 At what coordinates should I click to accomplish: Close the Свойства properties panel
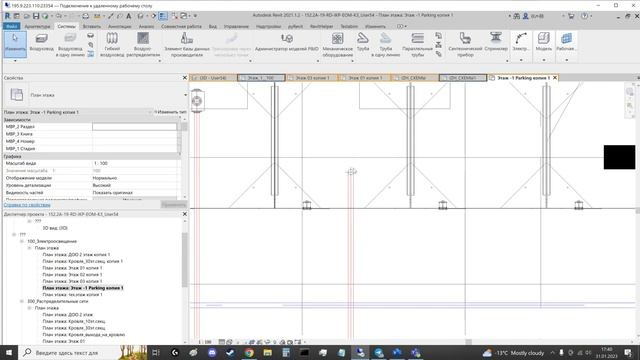point(184,78)
